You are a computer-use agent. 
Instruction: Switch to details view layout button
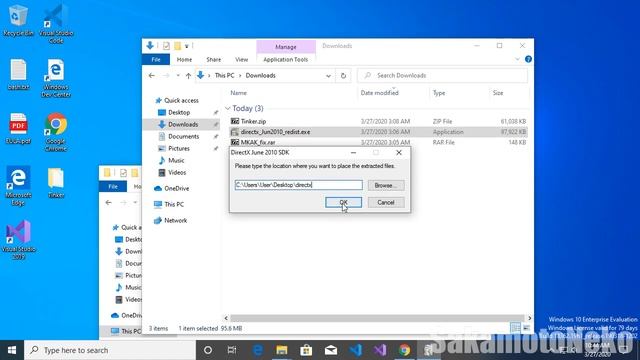click(516, 328)
